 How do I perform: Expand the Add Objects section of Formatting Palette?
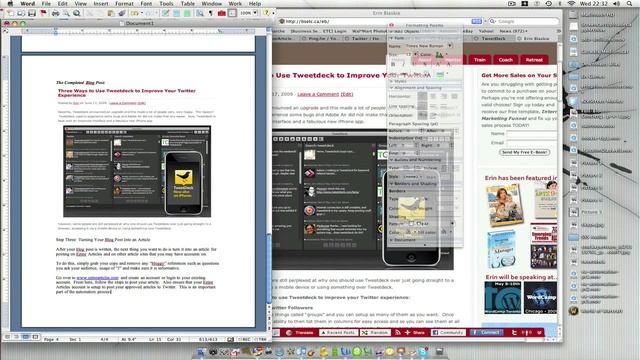tap(392, 31)
